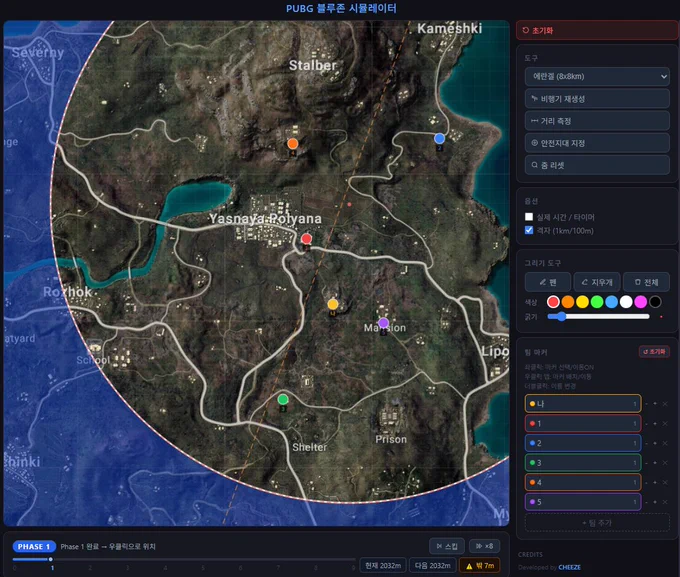
Task: Remove team 1 with its X icon
Action: click(665, 424)
